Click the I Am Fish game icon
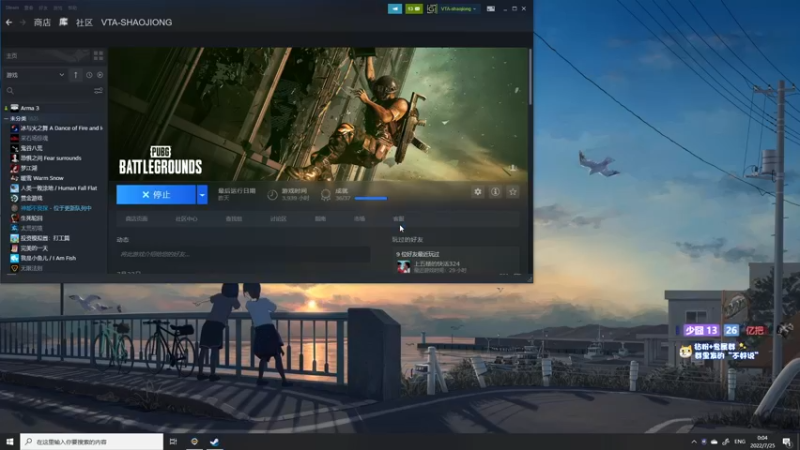Image resolution: width=800 pixels, height=450 pixels. [x=14, y=258]
